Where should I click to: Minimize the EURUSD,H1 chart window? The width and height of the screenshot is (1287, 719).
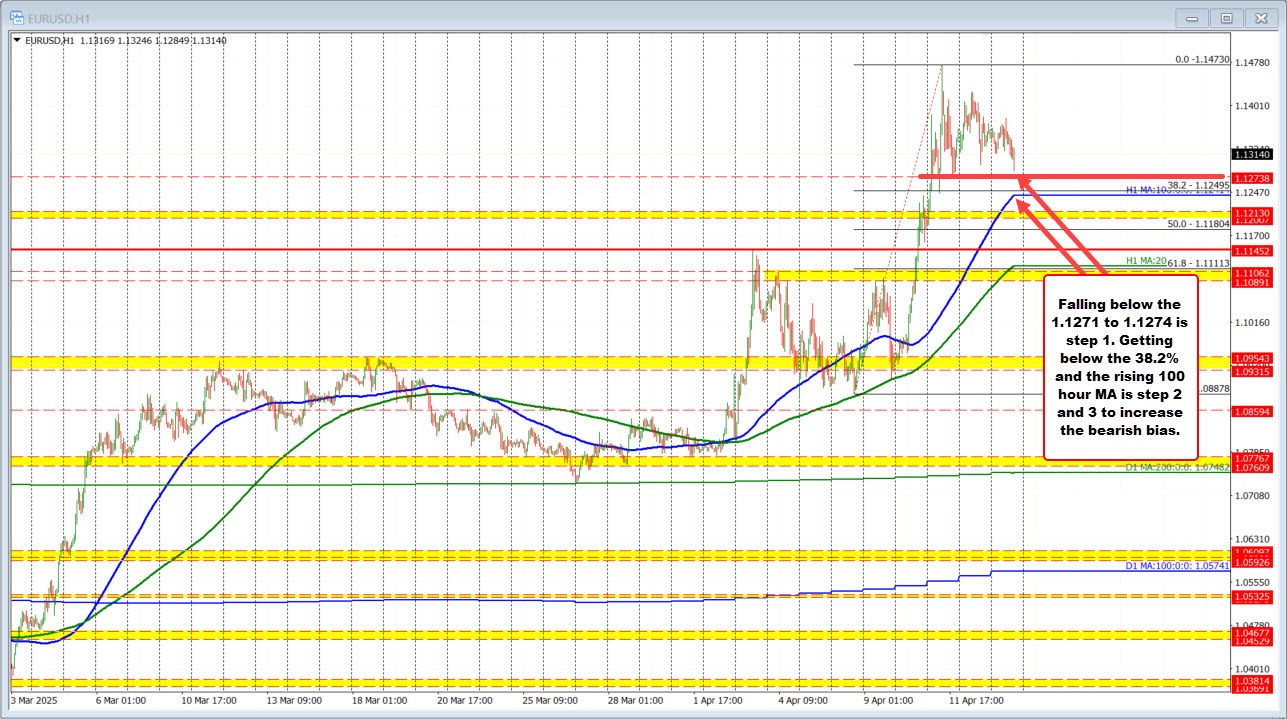pos(1191,17)
